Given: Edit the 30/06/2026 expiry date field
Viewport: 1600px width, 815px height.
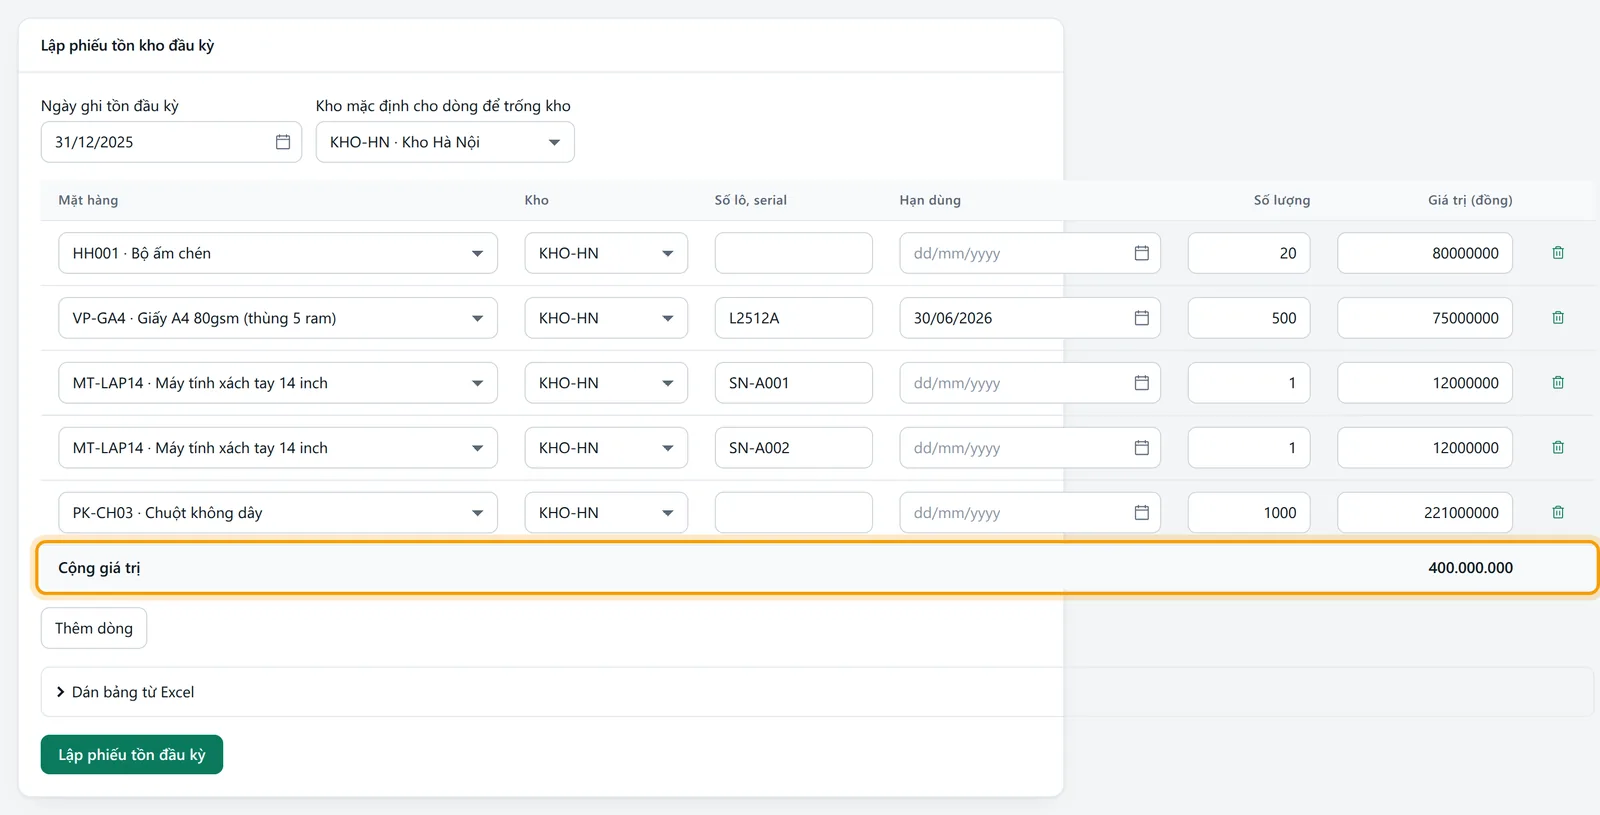Looking at the screenshot, I should pos(1030,318).
